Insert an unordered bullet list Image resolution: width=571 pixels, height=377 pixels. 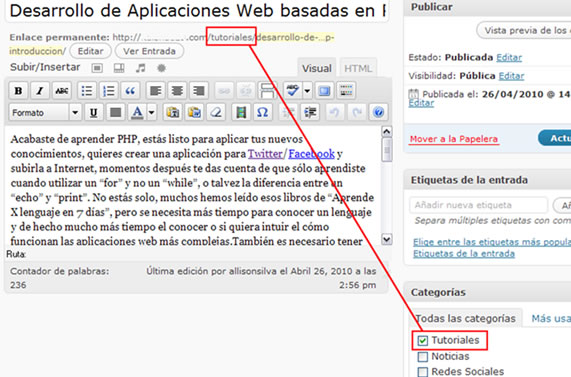(87, 91)
